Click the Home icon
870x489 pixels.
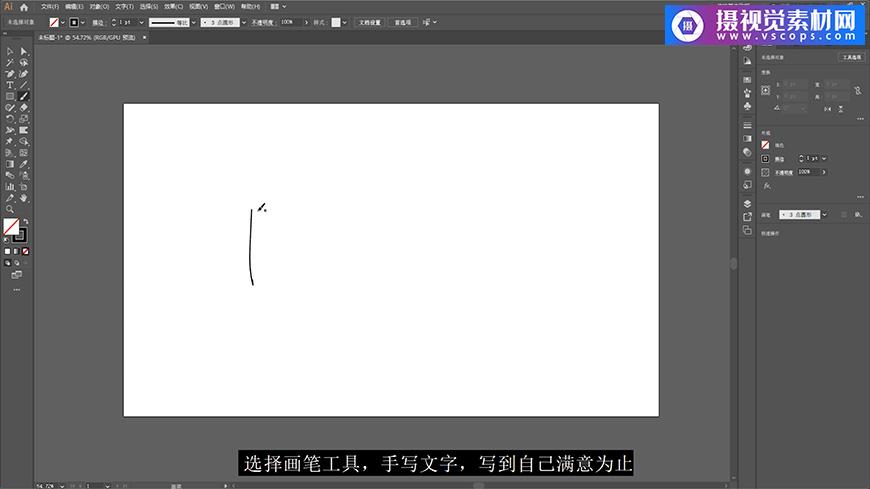click(x=24, y=7)
